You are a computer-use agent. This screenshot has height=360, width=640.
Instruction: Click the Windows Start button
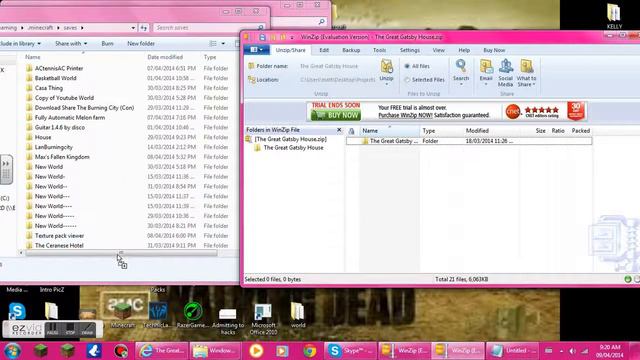pyautogui.click(x=12, y=351)
